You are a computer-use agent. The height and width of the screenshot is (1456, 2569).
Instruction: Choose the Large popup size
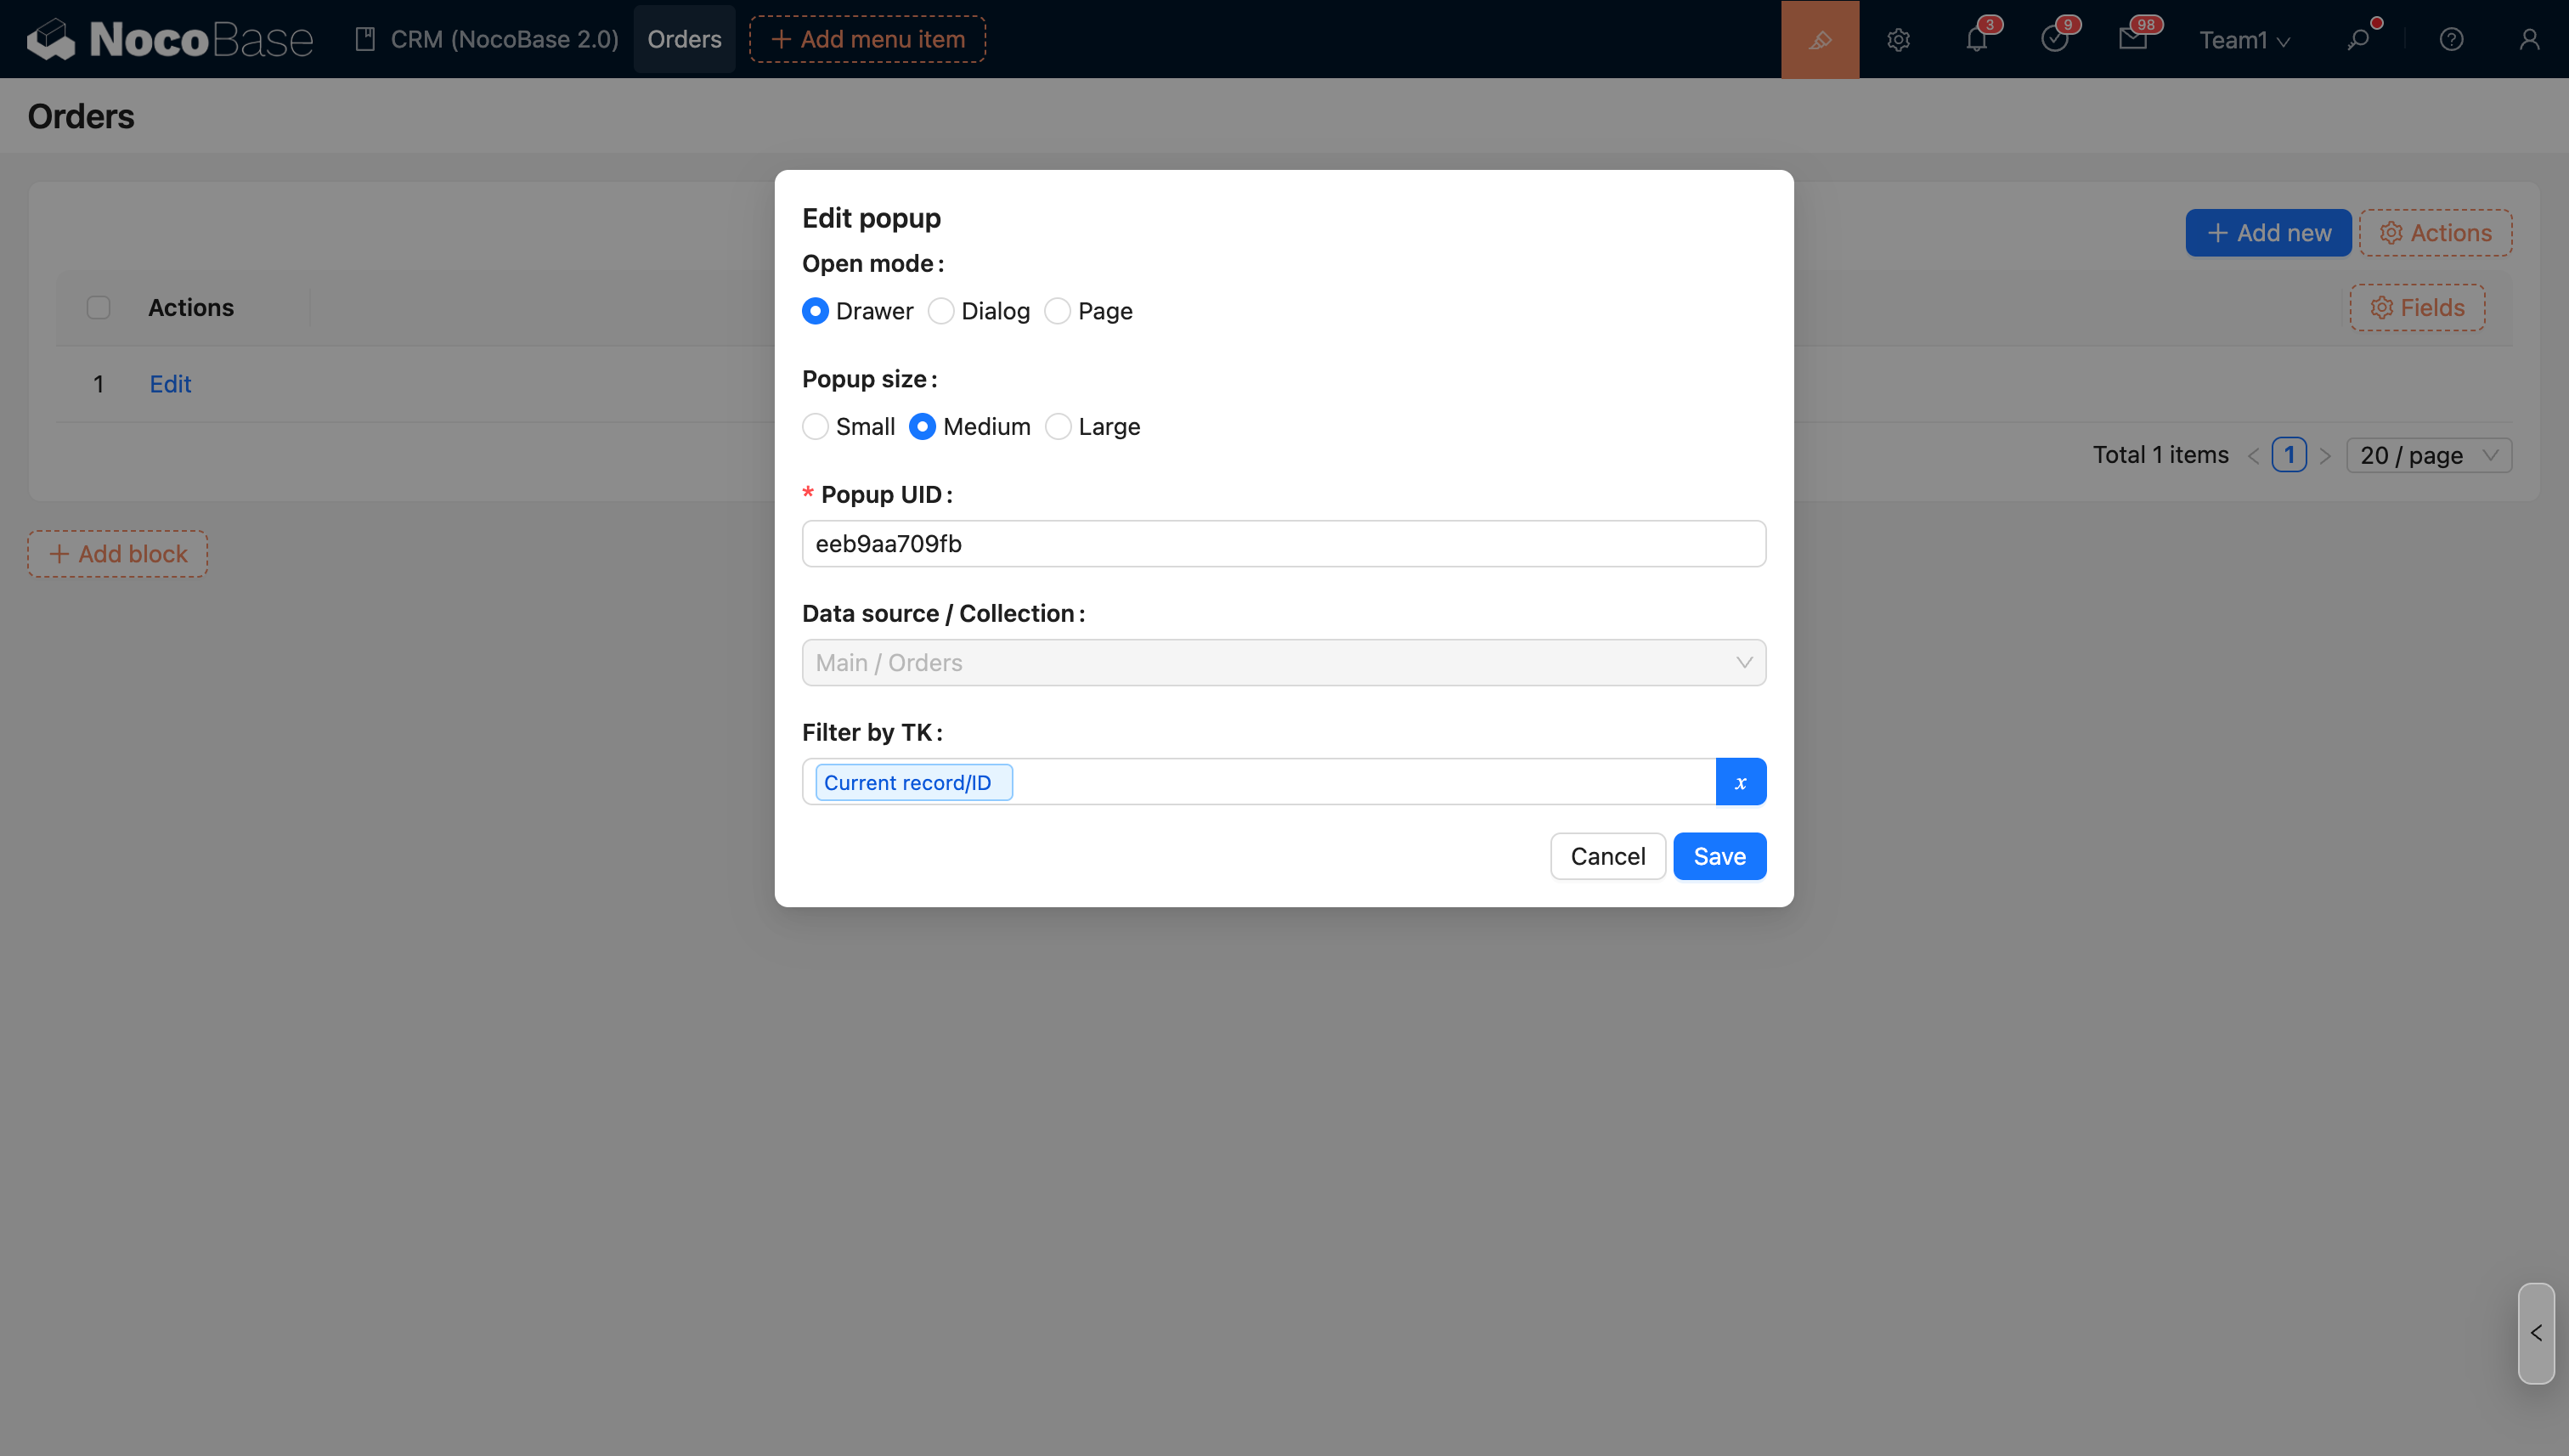click(1058, 427)
